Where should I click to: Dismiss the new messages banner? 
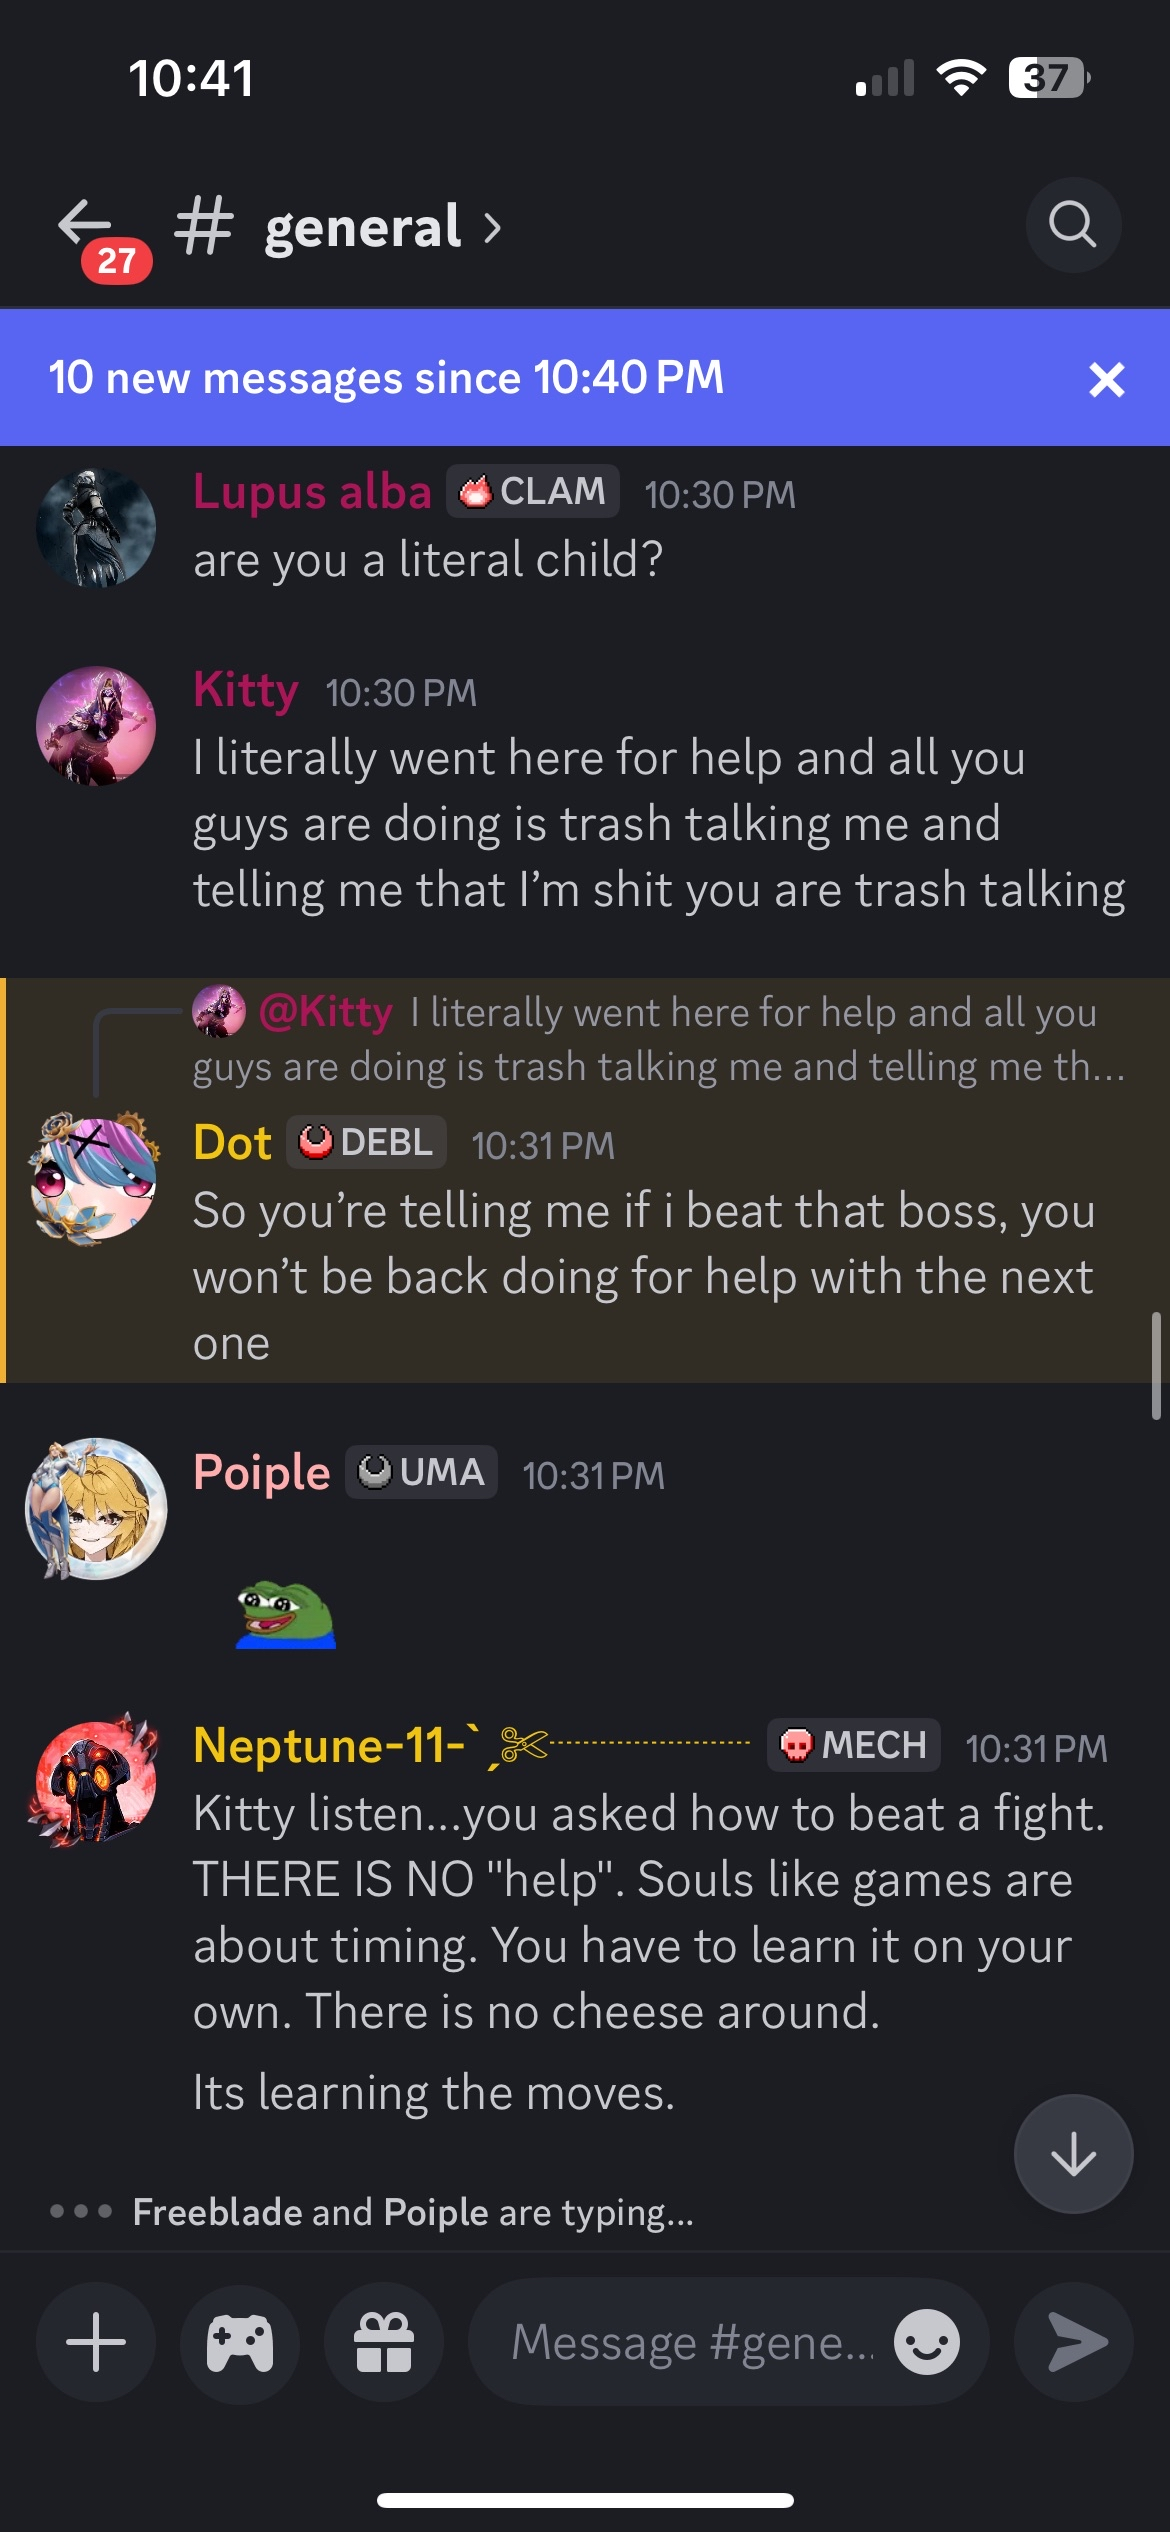(1106, 379)
